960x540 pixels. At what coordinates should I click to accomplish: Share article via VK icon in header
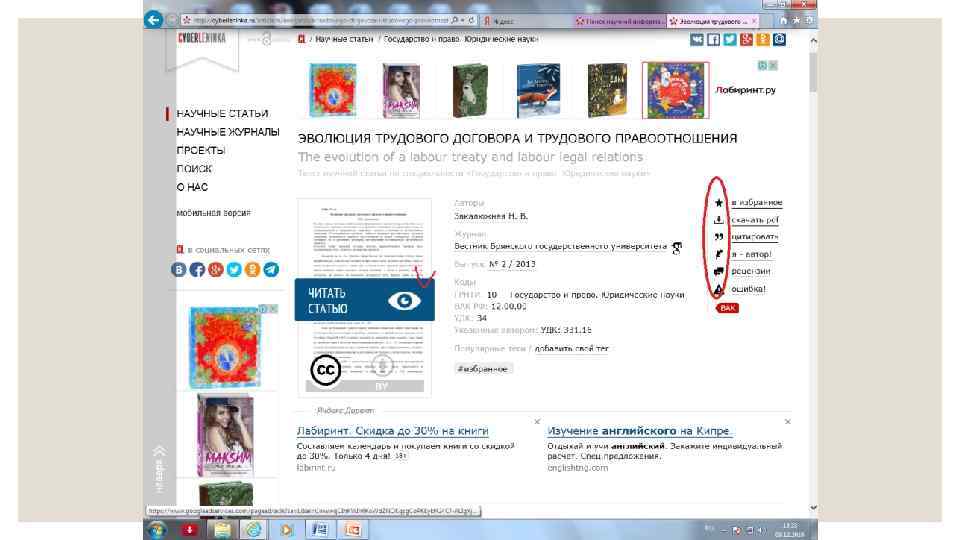pos(697,40)
